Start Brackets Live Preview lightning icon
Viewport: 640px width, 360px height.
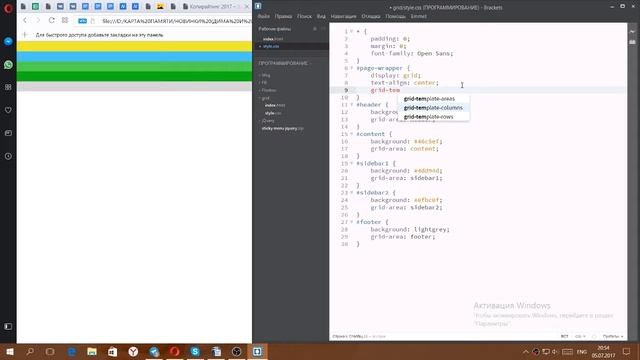(x=633, y=31)
